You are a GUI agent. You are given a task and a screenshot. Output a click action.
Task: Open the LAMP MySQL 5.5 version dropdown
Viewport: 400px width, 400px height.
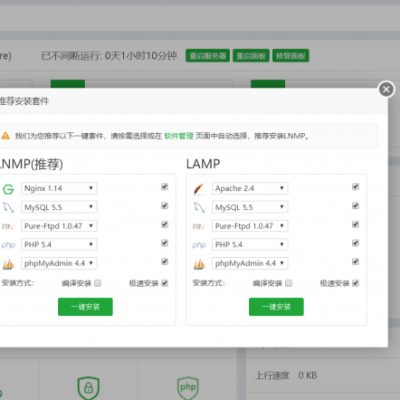coord(250,207)
